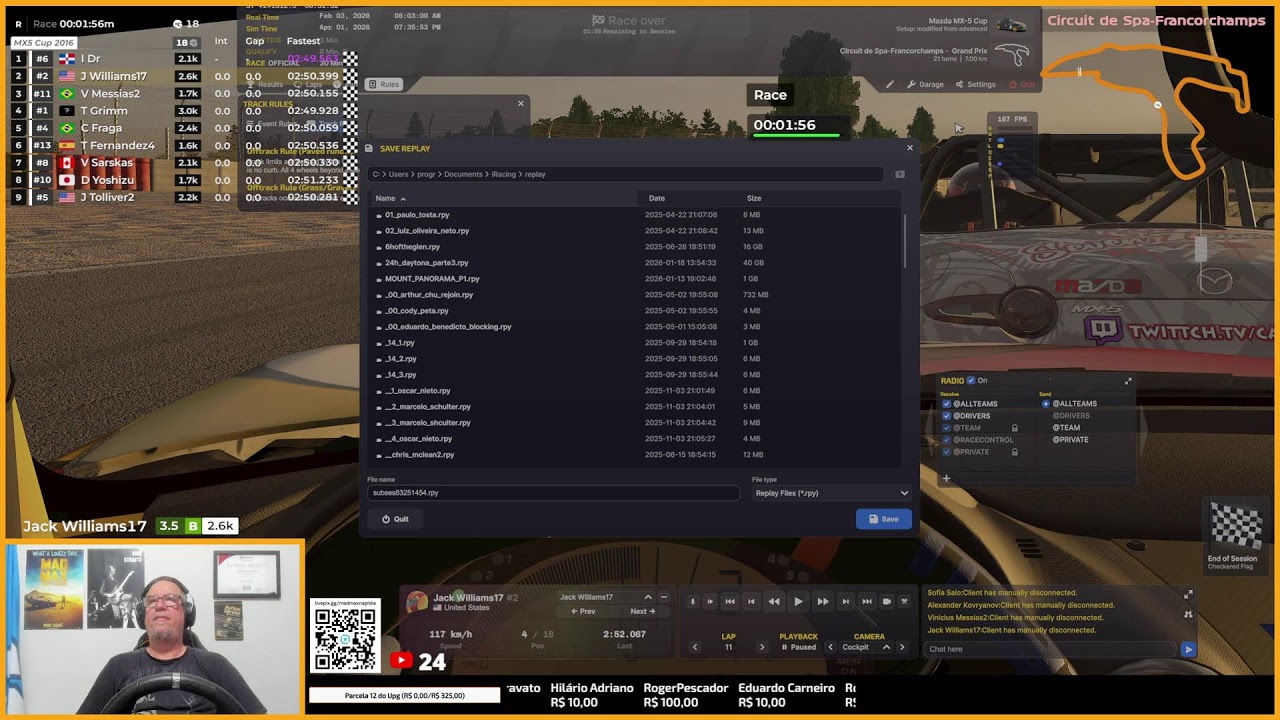Click Quit in Save Replay dialog
The height and width of the screenshot is (720, 1280).
(395, 519)
